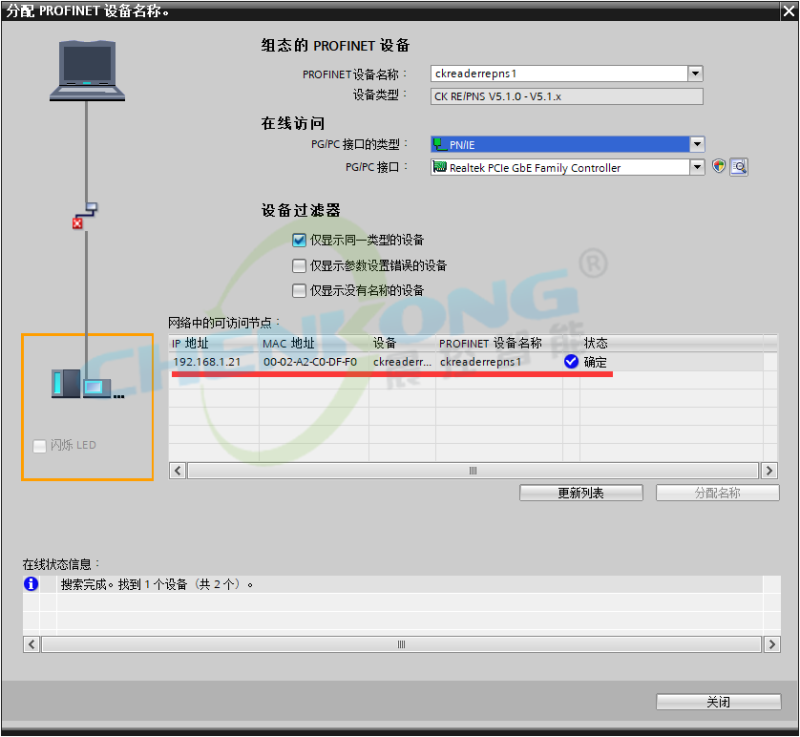Viewport: 800px width, 737px height.
Task: Click the blue checkmark status icon
Action: tap(571, 362)
